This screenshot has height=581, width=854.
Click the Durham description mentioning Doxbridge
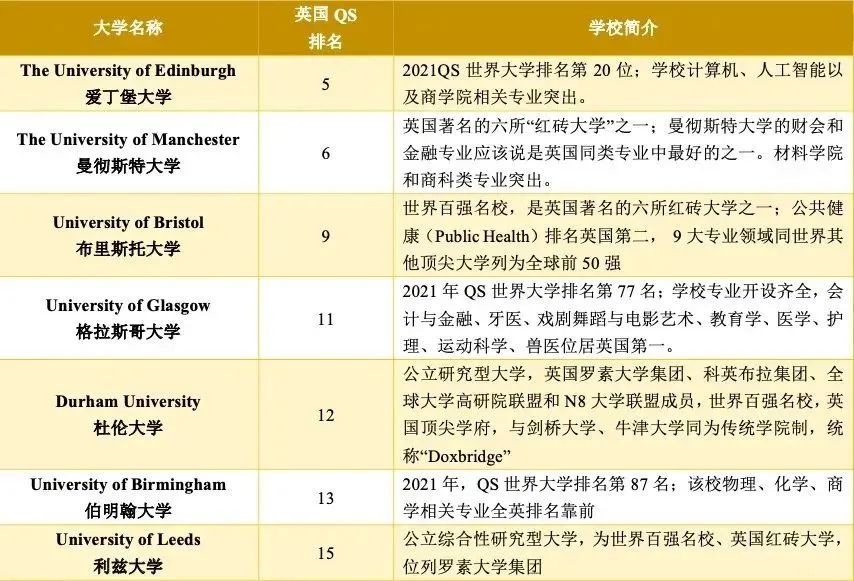click(x=622, y=414)
